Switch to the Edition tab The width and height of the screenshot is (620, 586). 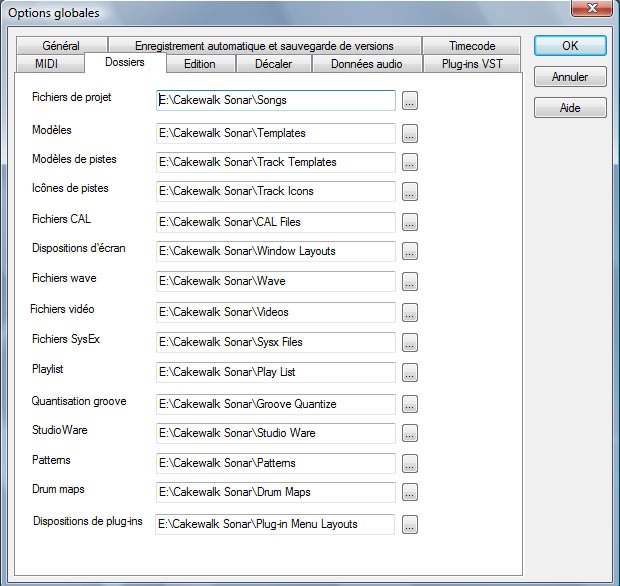200,64
